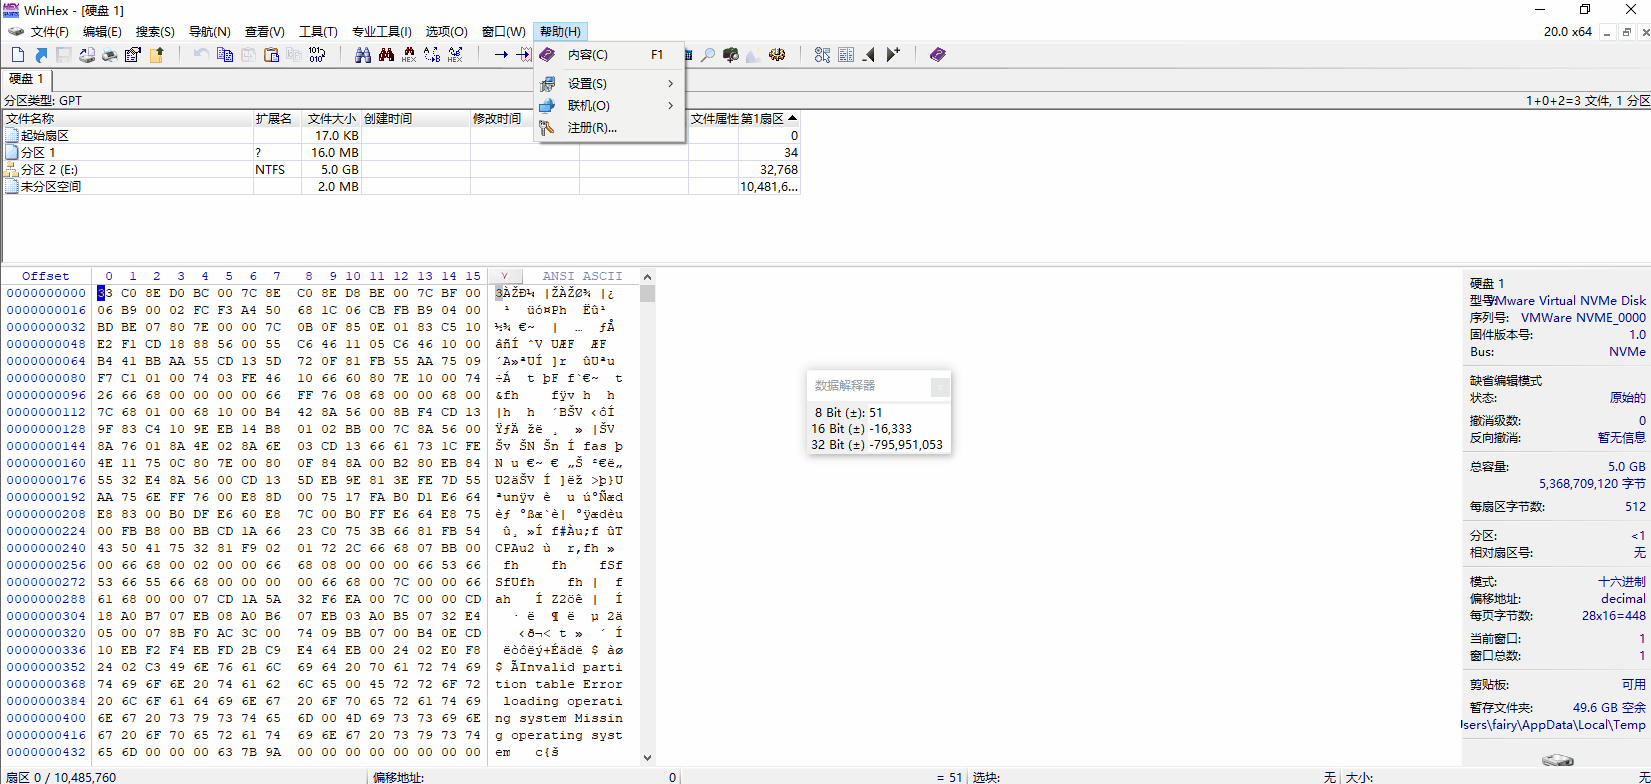Select the 分区 2 (E:) NTFS row
Viewport: 1651px width, 784px height.
401,170
